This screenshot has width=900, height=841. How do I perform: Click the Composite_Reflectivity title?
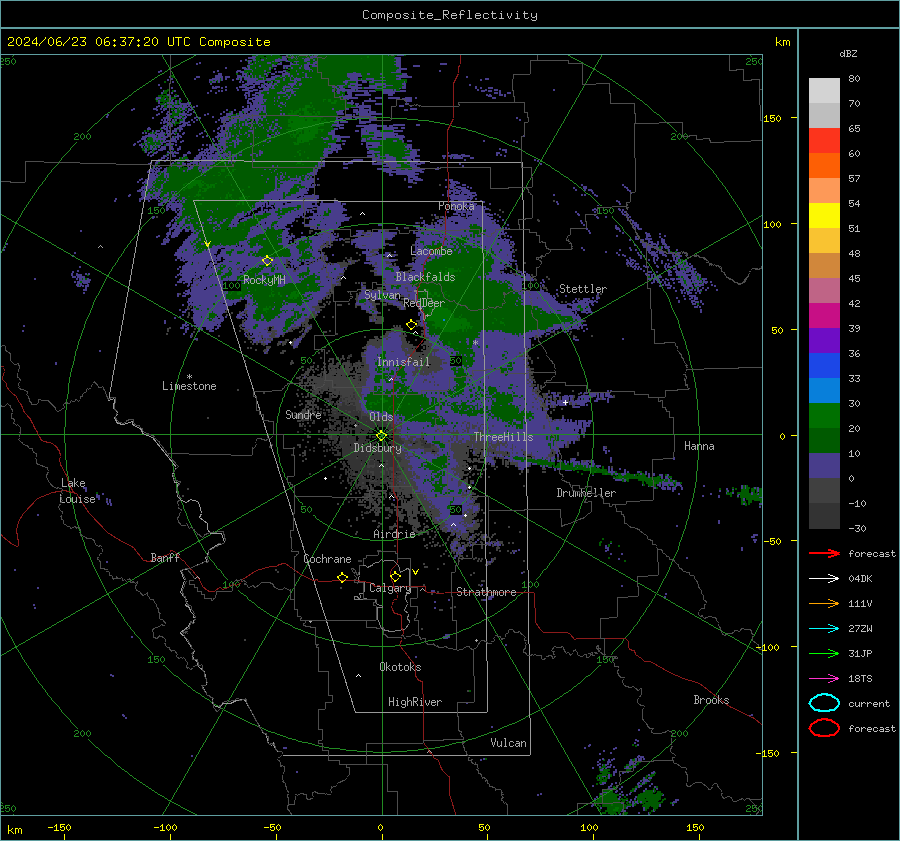(450, 15)
